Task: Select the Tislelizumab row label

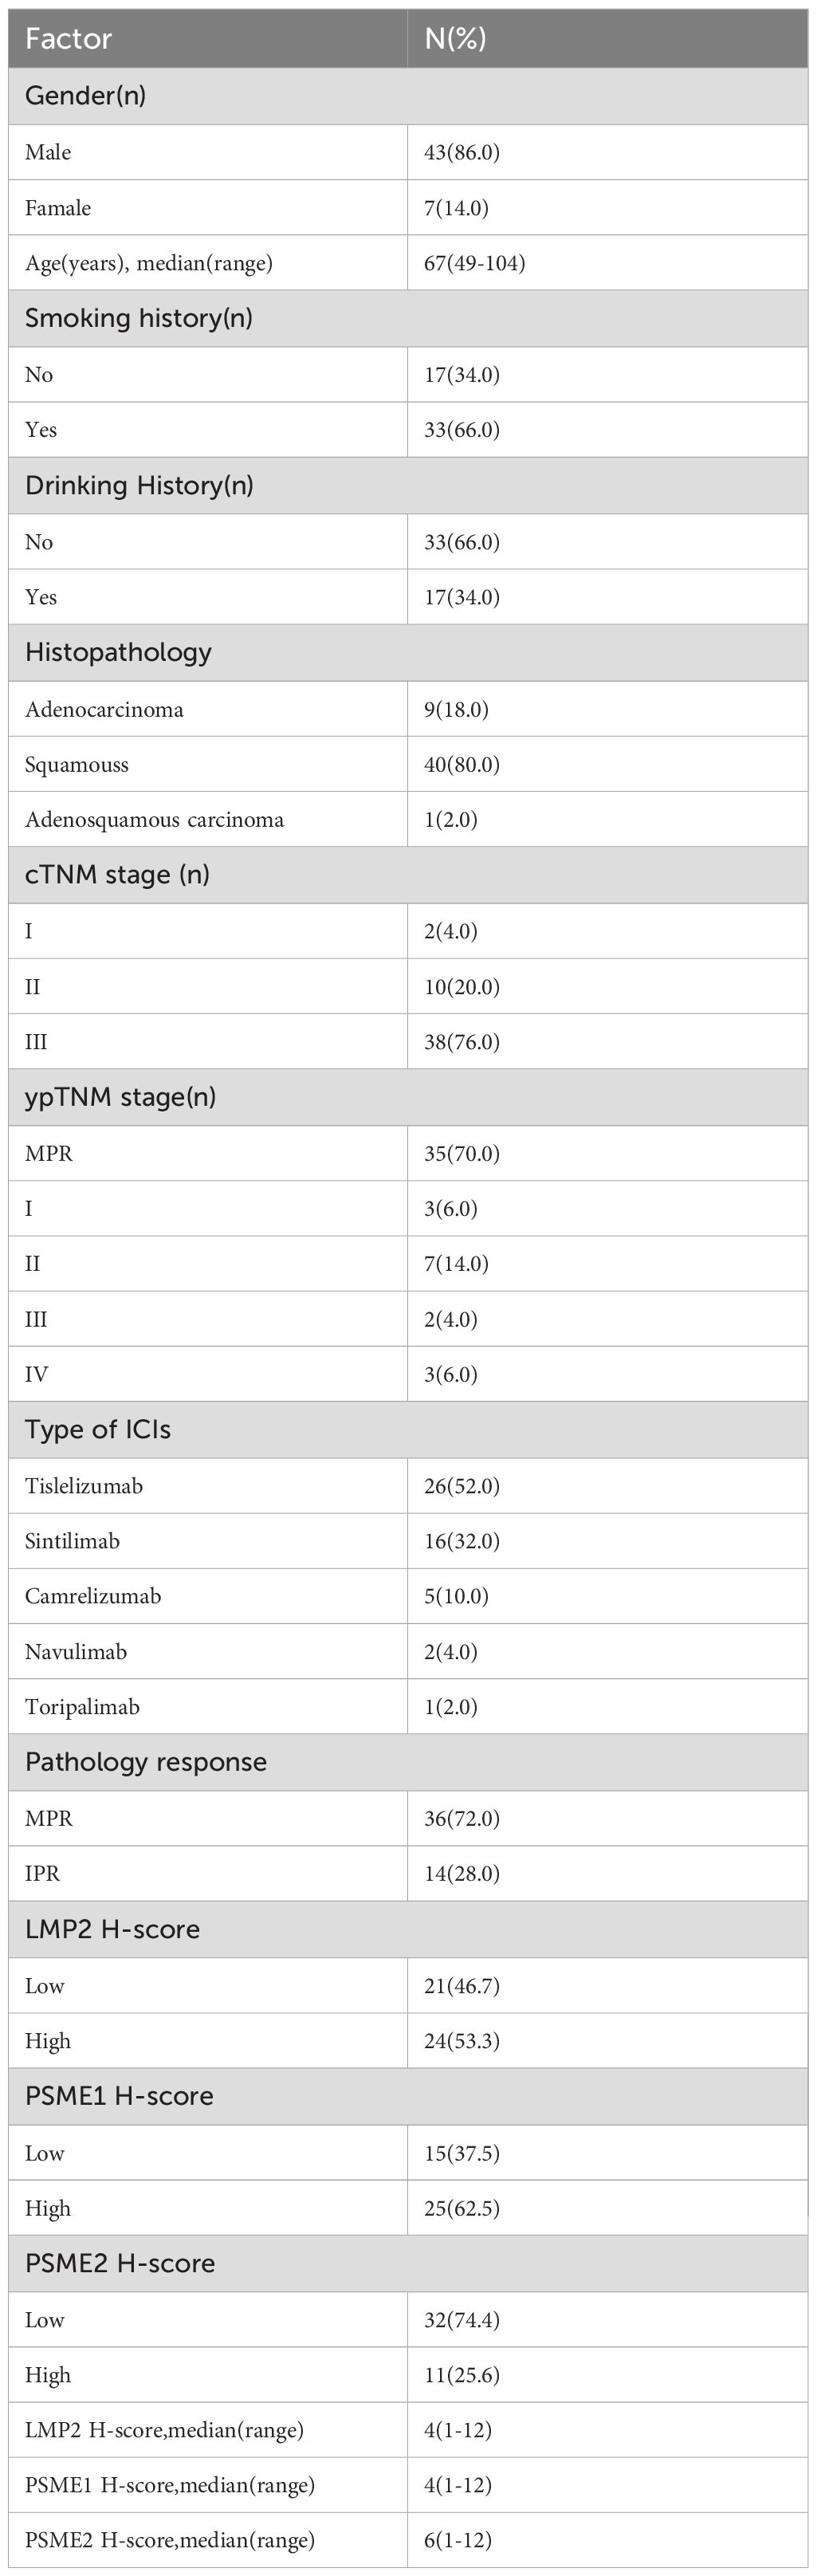Action: (84, 1486)
